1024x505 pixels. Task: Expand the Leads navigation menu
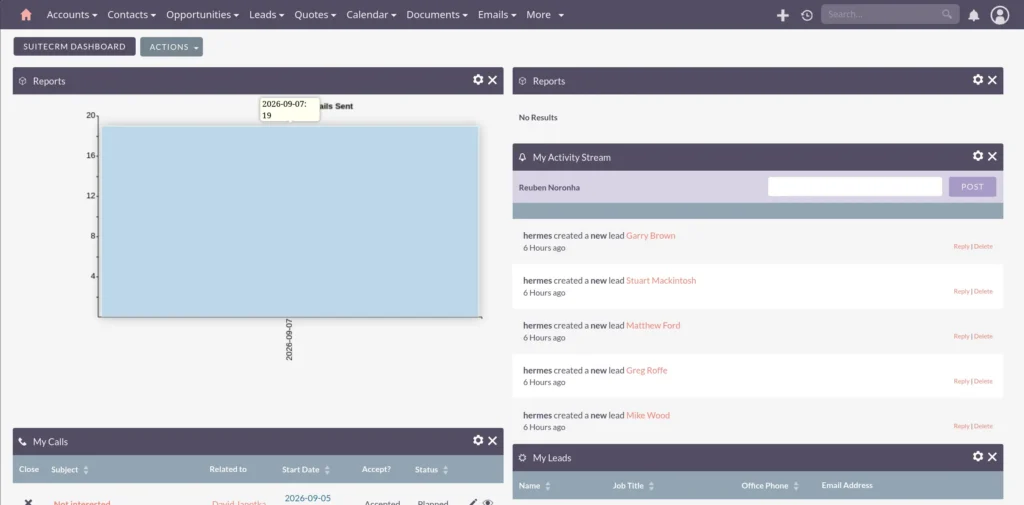pos(267,14)
